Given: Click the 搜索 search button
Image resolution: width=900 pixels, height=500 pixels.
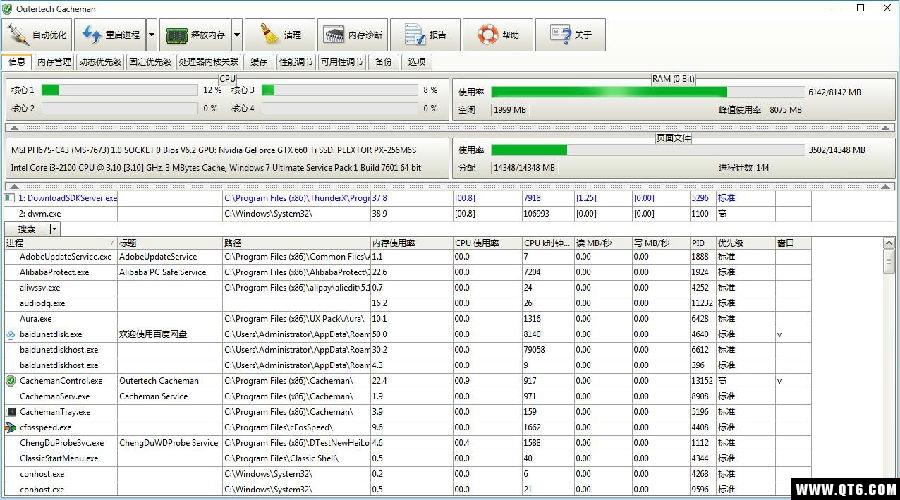Looking at the screenshot, I should (x=26, y=229).
